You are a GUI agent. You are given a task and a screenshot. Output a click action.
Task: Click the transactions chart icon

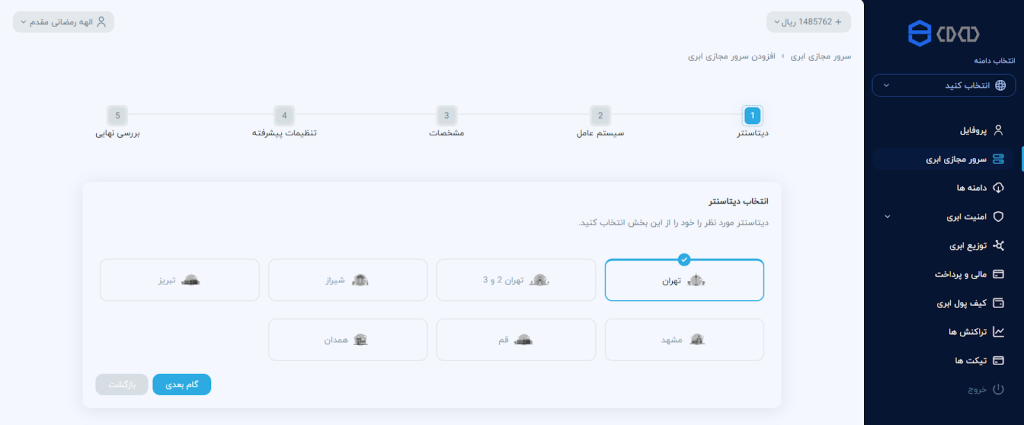tap(997, 331)
